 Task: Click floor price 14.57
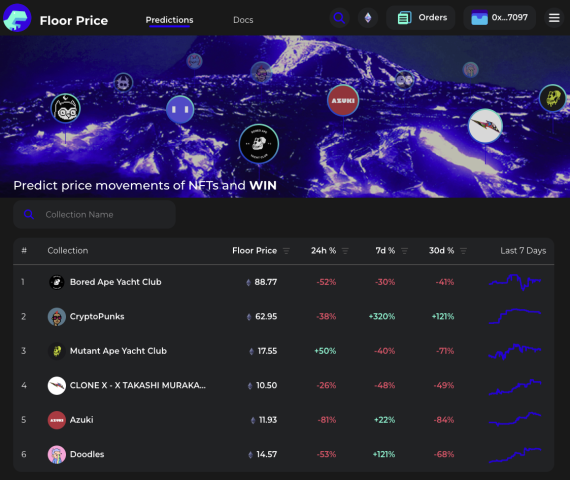pos(267,455)
